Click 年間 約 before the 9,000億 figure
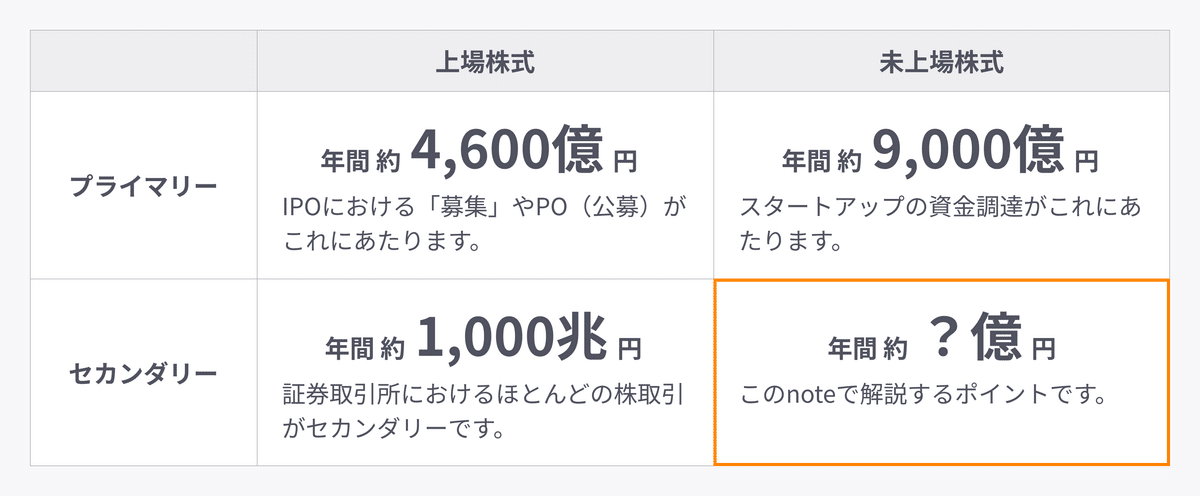The image size is (1200, 496). coord(821,159)
